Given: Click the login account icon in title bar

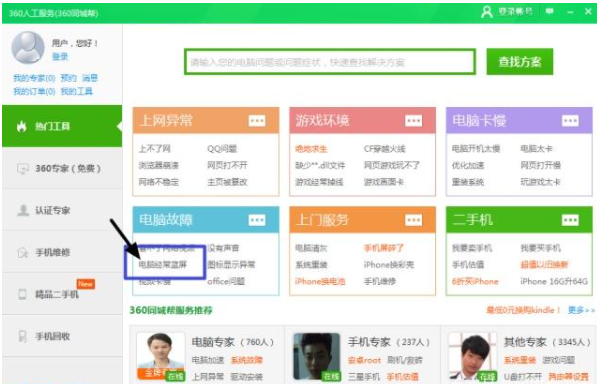Looking at the screenshot, I should pos(487,12).
